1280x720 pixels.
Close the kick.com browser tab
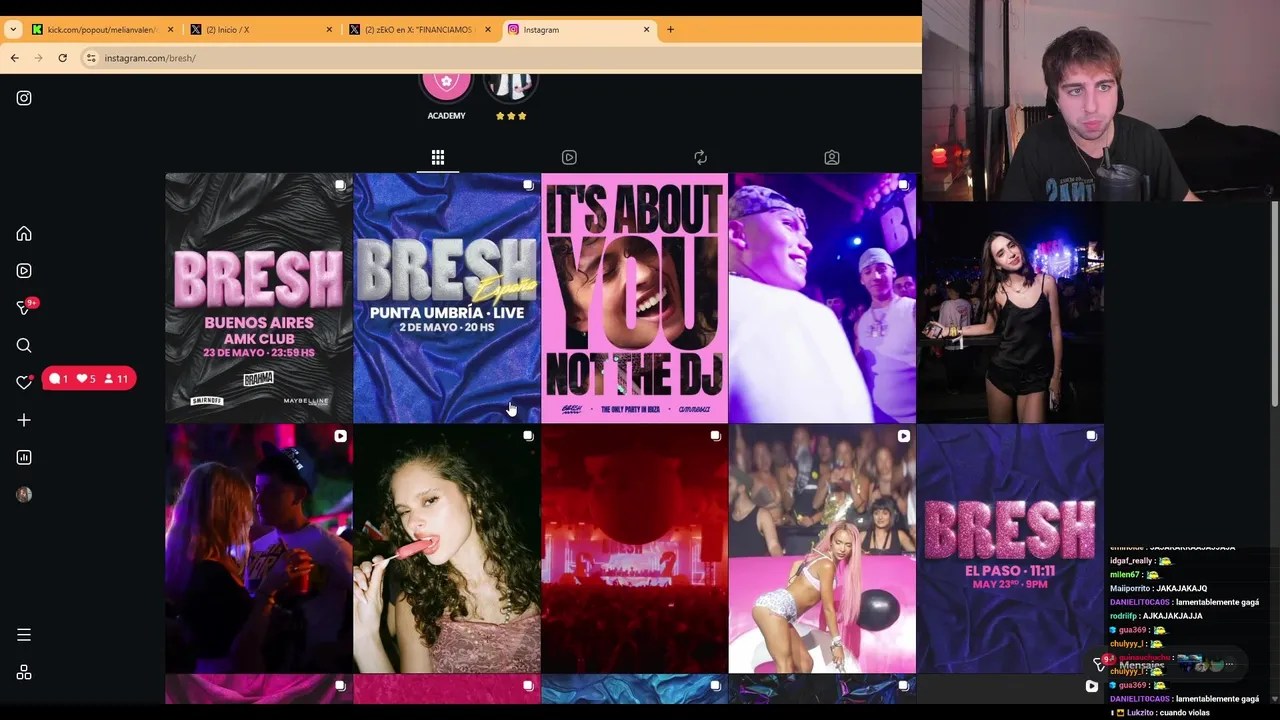tap(170, 29)
